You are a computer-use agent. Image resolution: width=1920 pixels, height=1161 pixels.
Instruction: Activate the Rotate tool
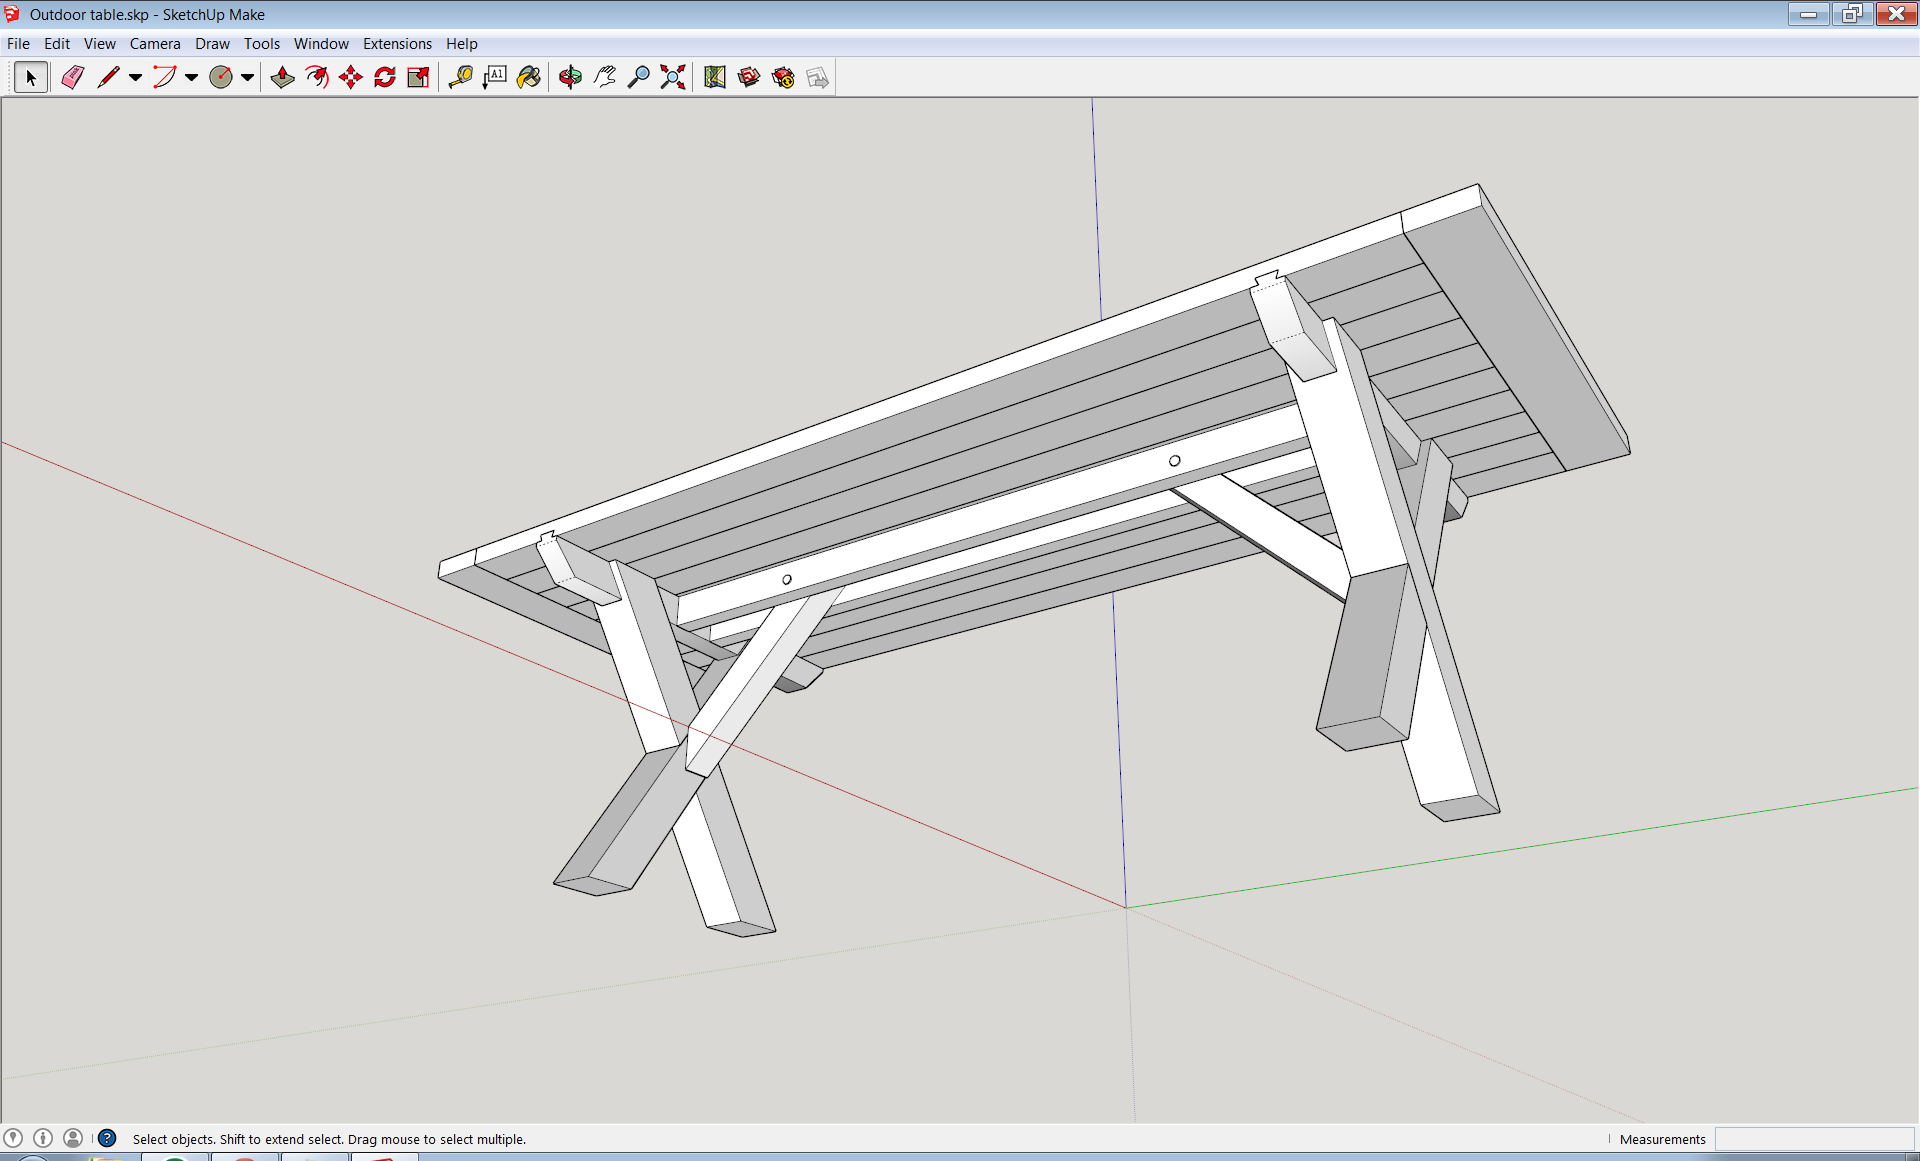[x=385, y=77]
